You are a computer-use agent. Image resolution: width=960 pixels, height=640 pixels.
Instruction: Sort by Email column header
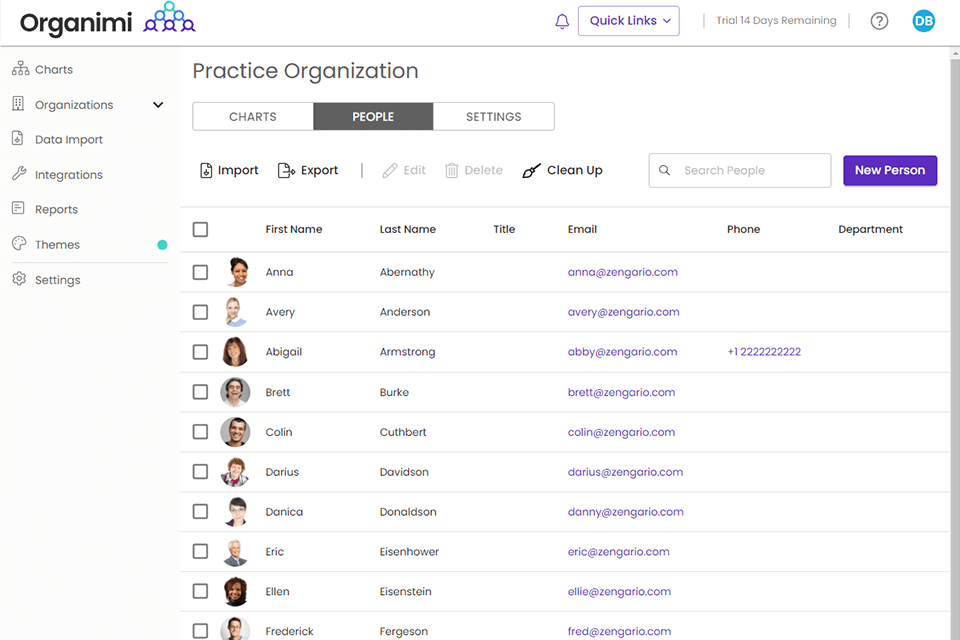[582, 229]
